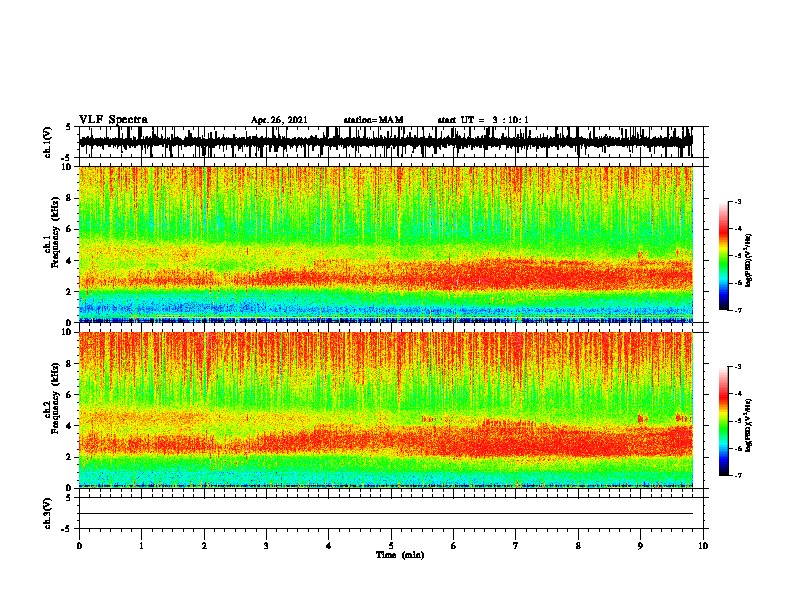Click the time axis tick label "10"

(703, 546)
